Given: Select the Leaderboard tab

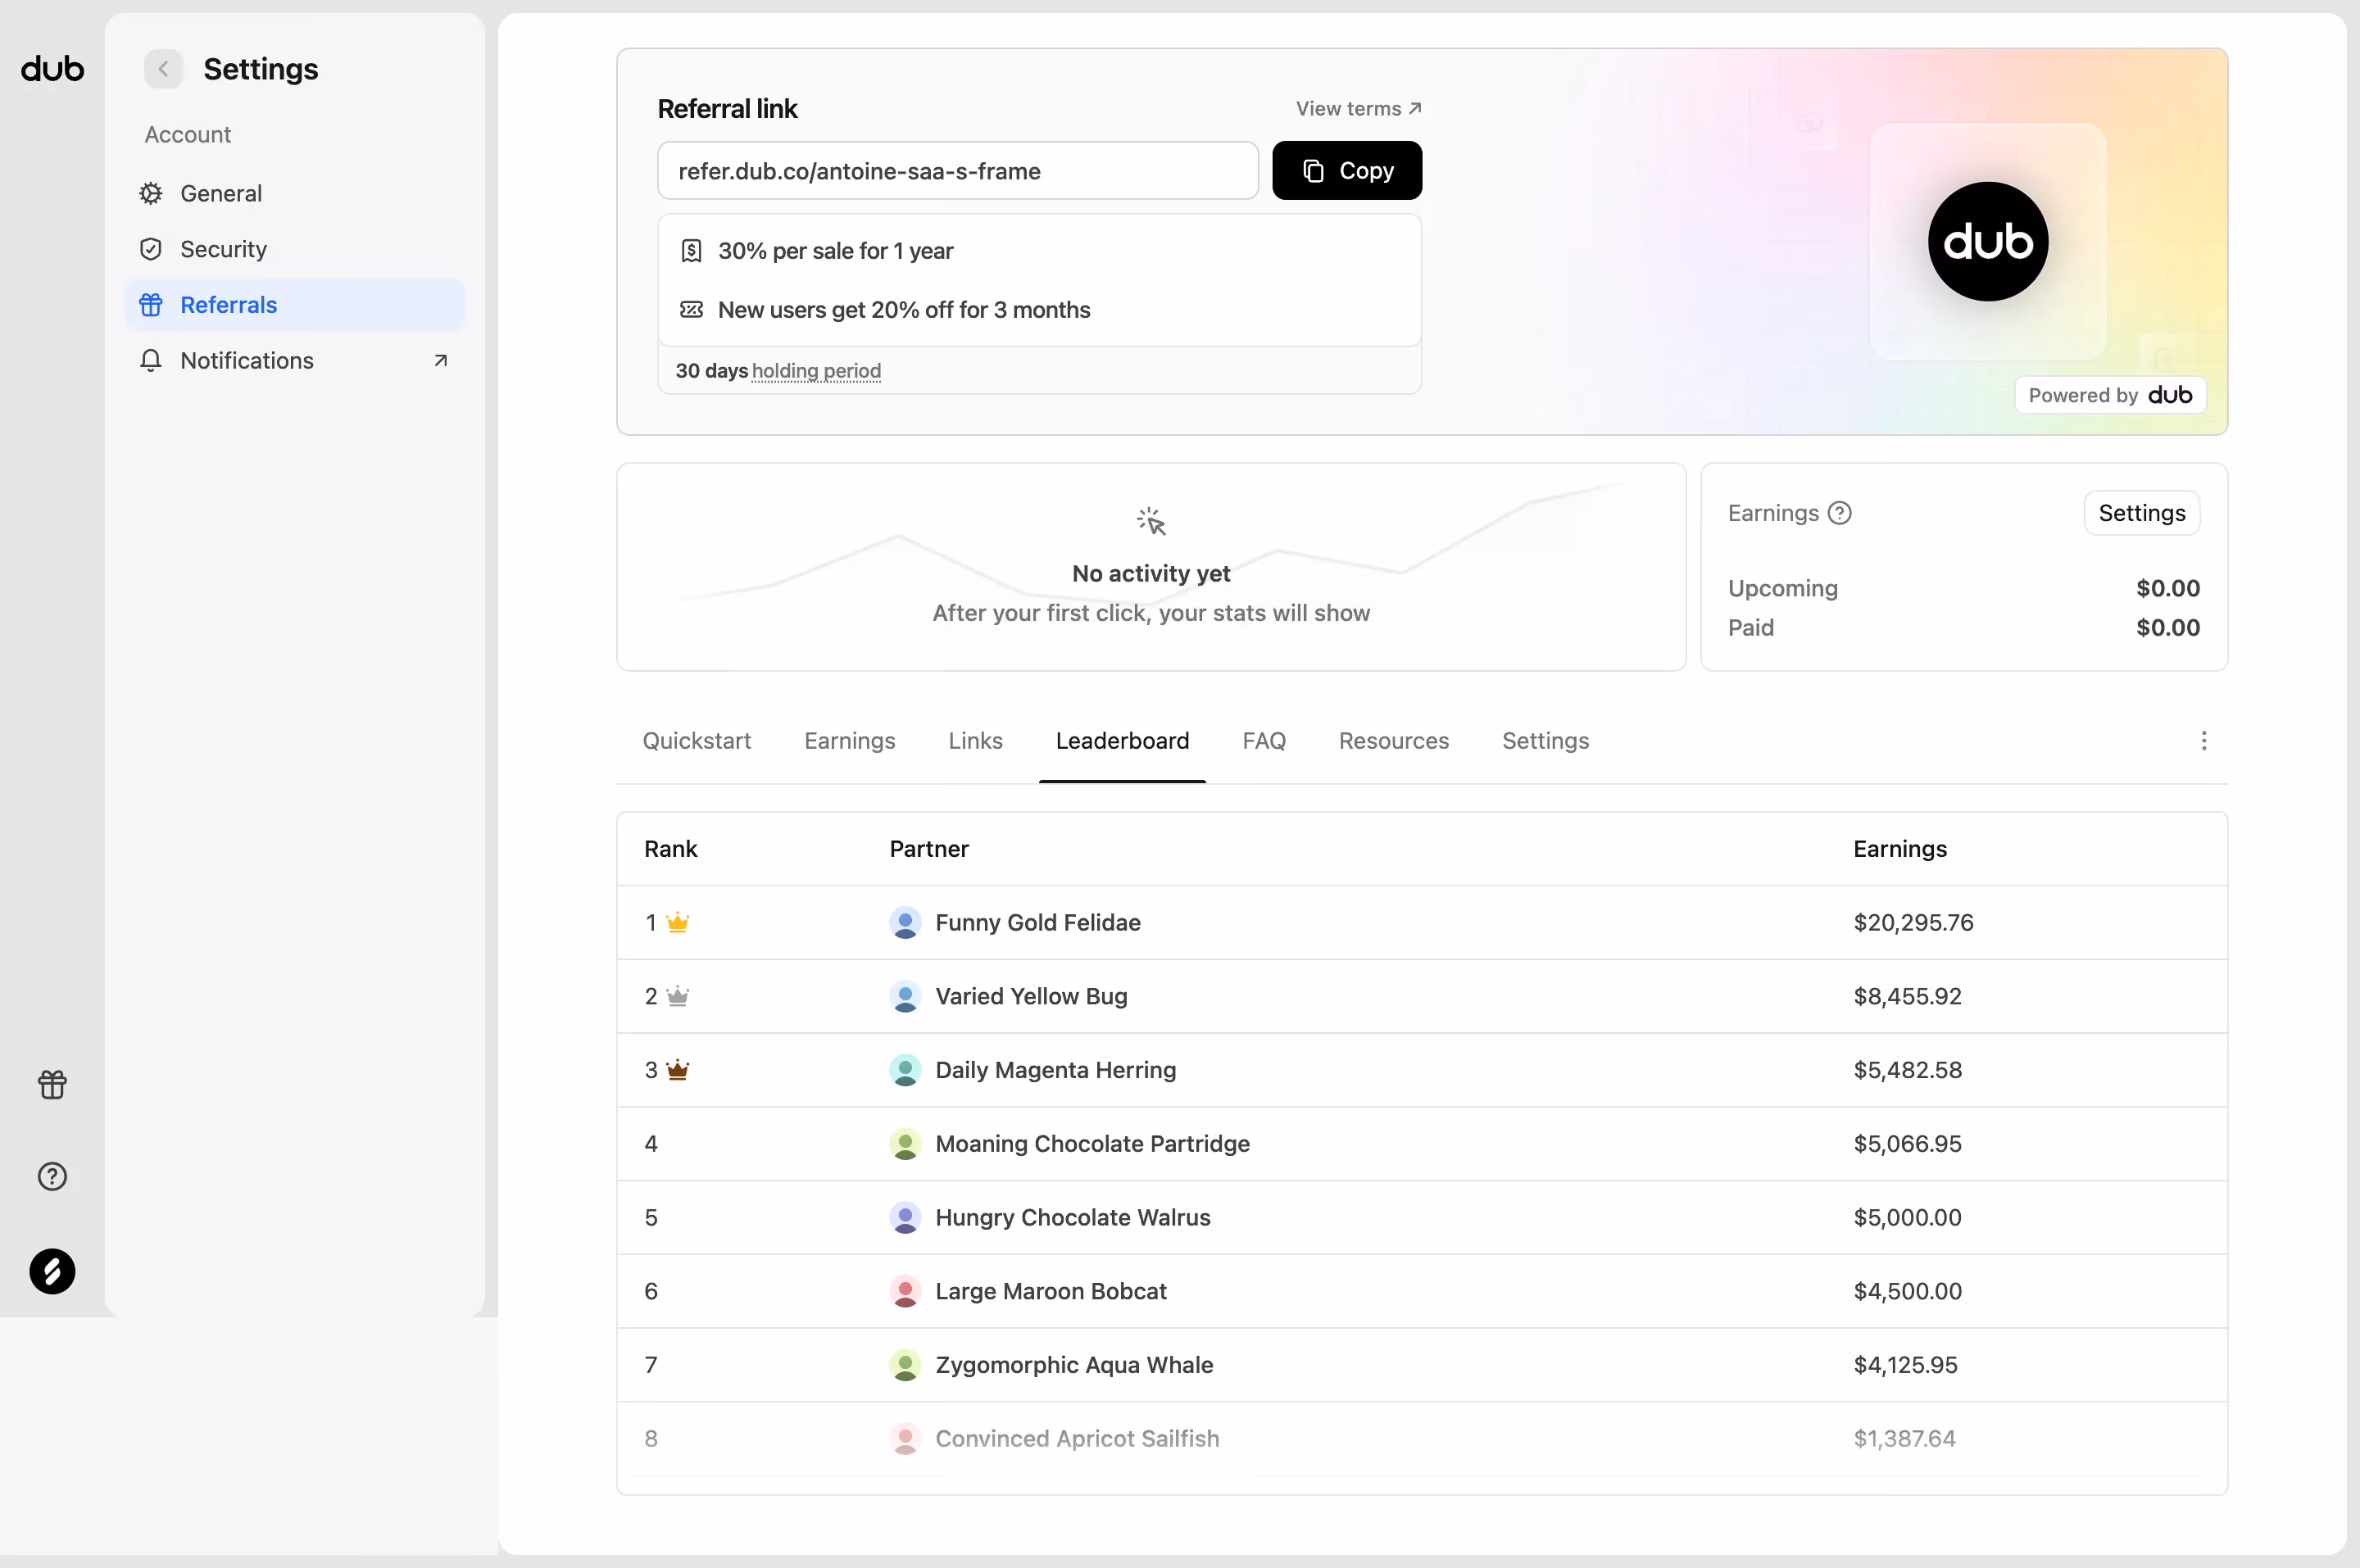Looking at the screenshot, I should click(1123, 741).
